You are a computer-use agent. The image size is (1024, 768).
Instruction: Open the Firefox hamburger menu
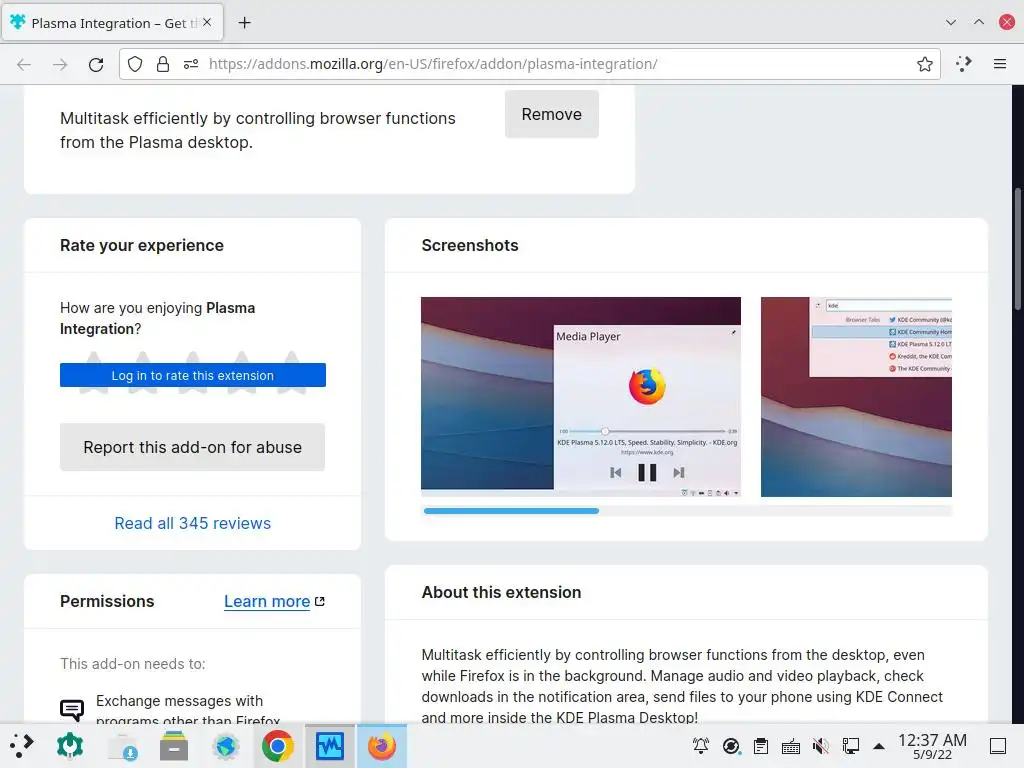point(1000,64)
